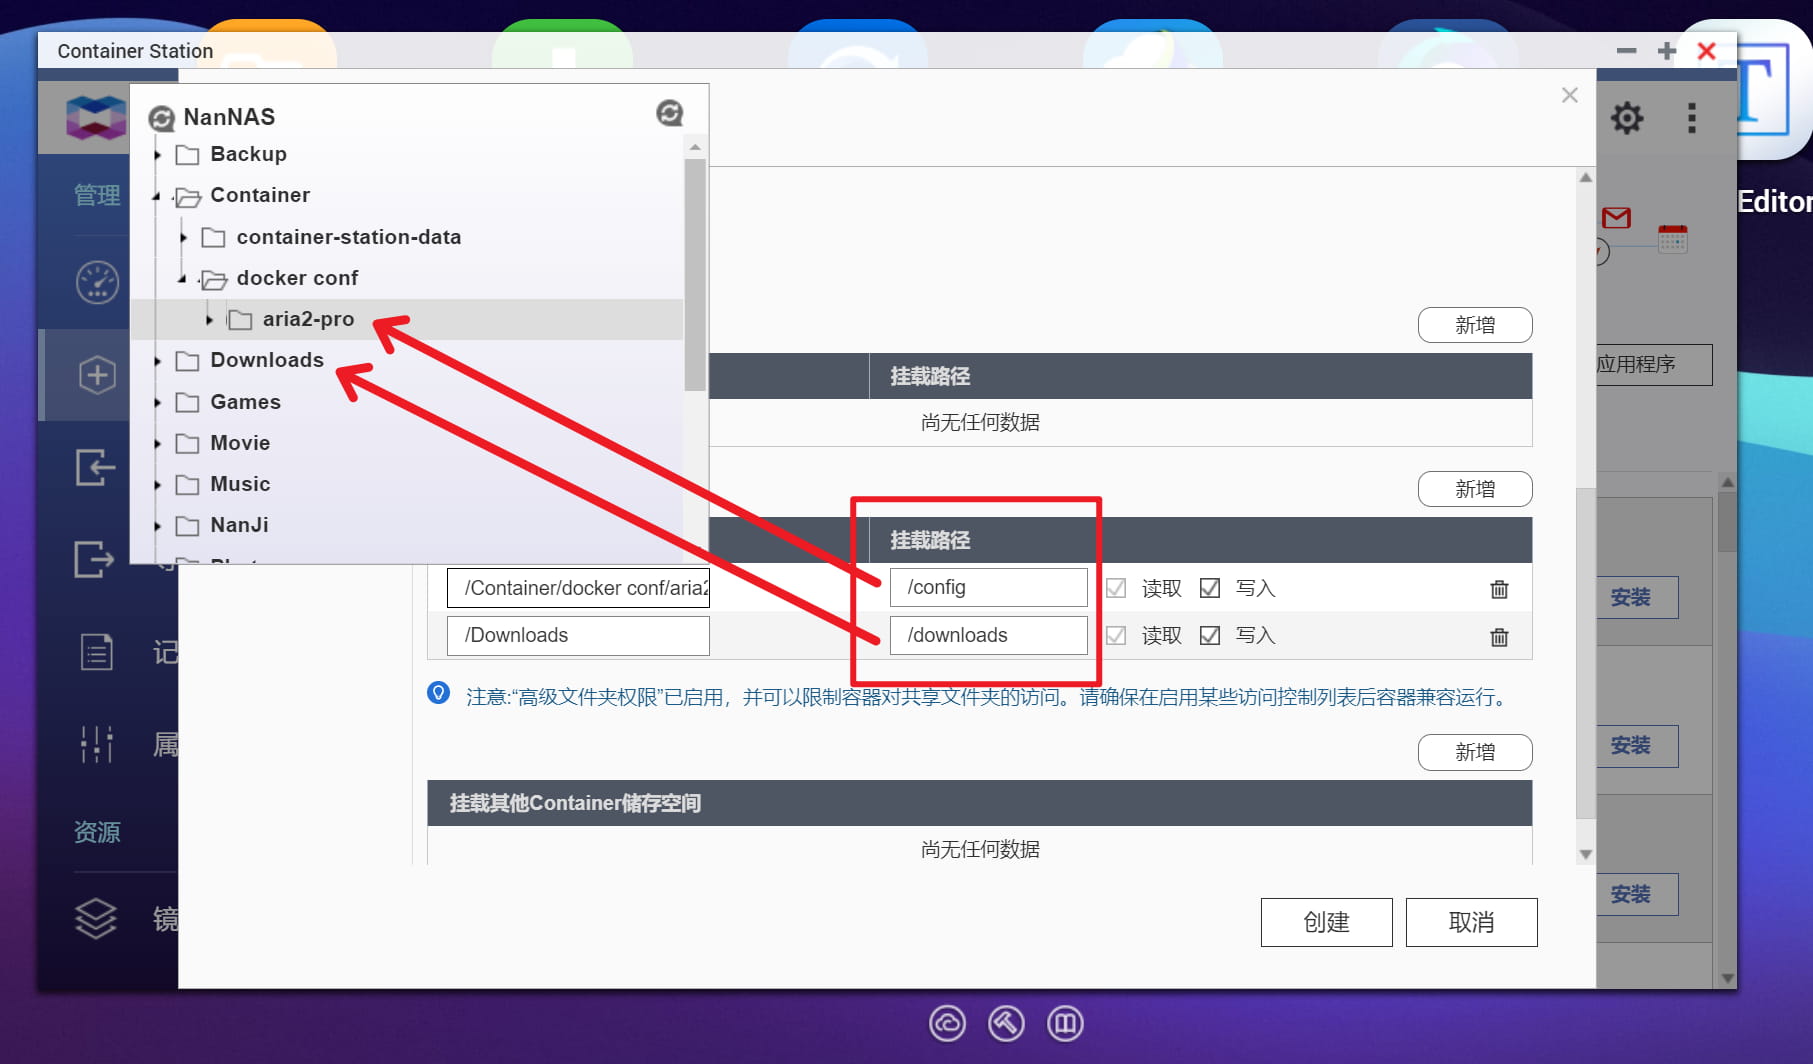Uncheck 写入 for the /downloads mount
The image size is (1813, 1064).
[x=1210, y=636]
